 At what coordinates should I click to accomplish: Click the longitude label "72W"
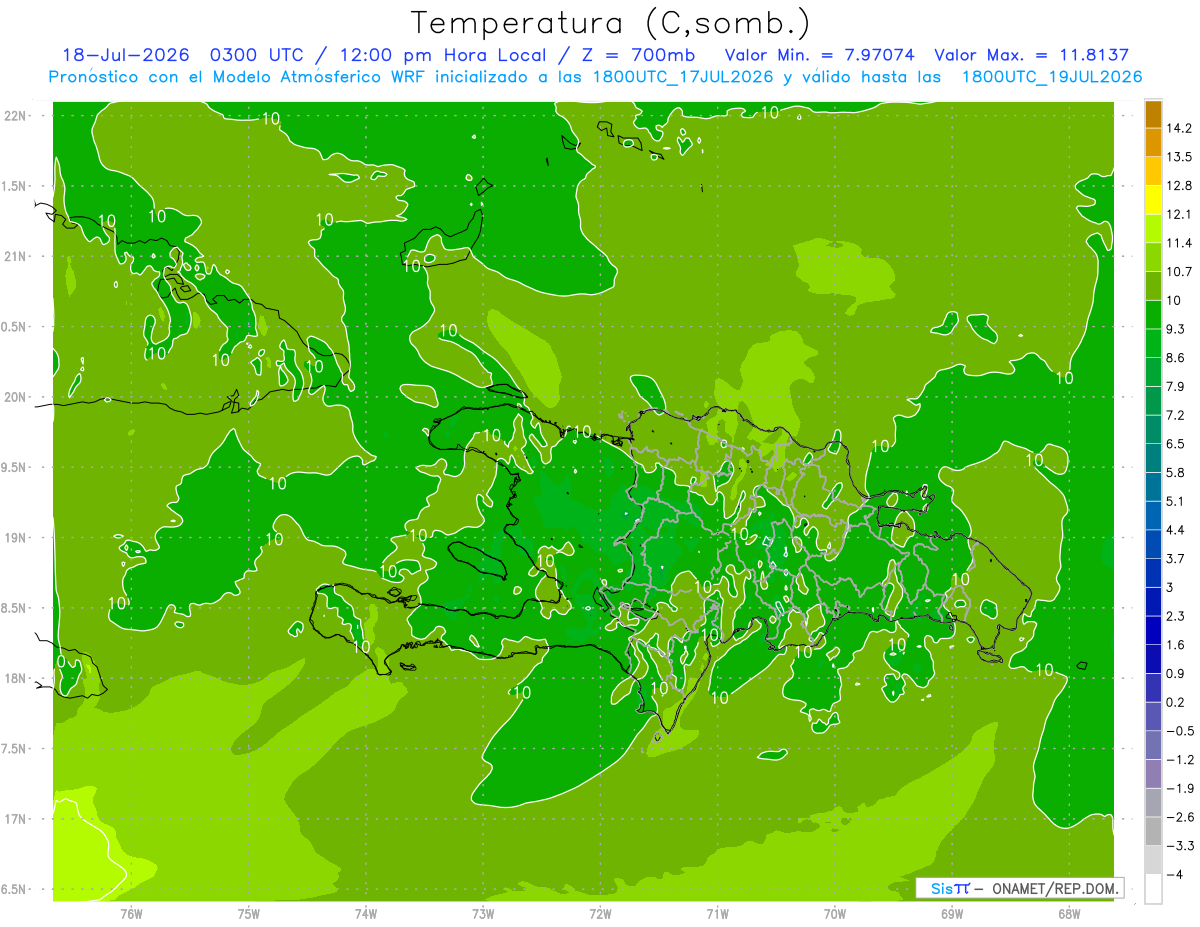pyautogui.click(x=600, y=913)
